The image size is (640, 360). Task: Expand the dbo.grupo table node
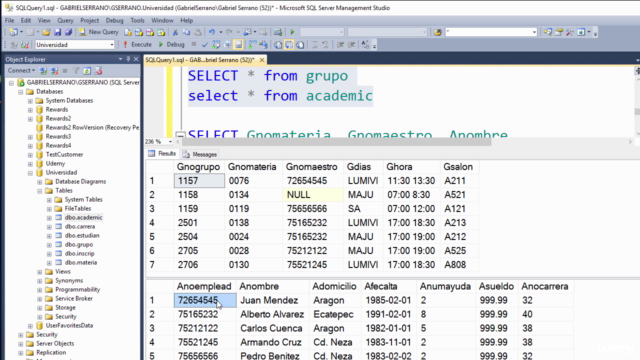tap(49, 244)
